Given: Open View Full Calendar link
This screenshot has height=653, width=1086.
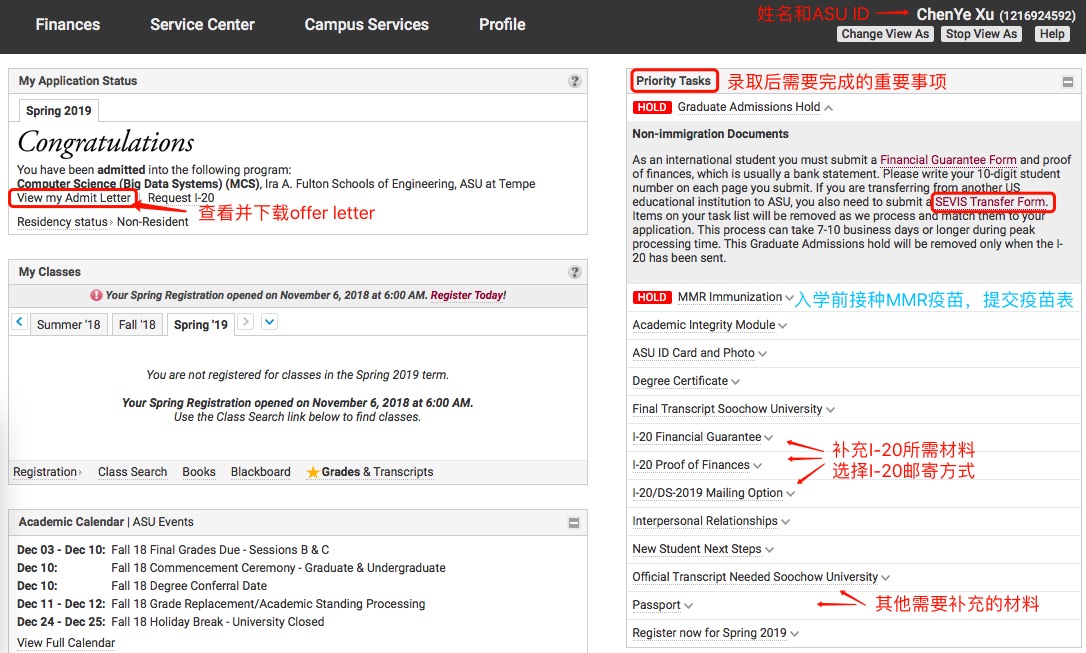Looking at the screenshot, I should [66, 643].
